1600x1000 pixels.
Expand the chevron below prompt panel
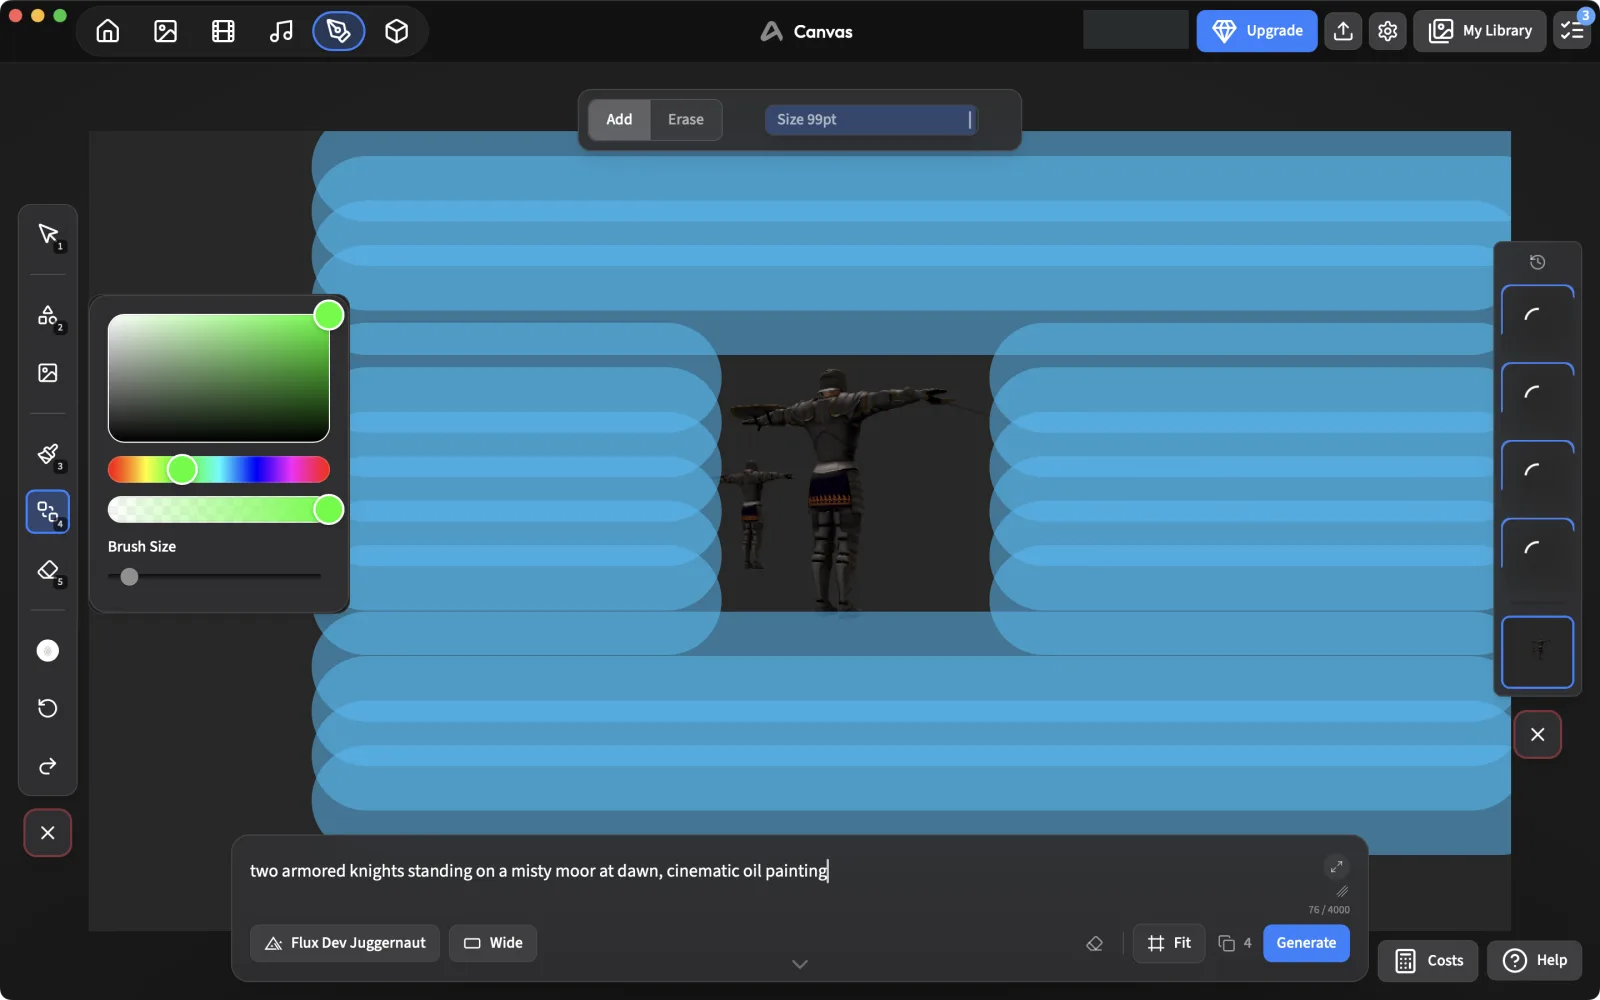coord(800,964)
